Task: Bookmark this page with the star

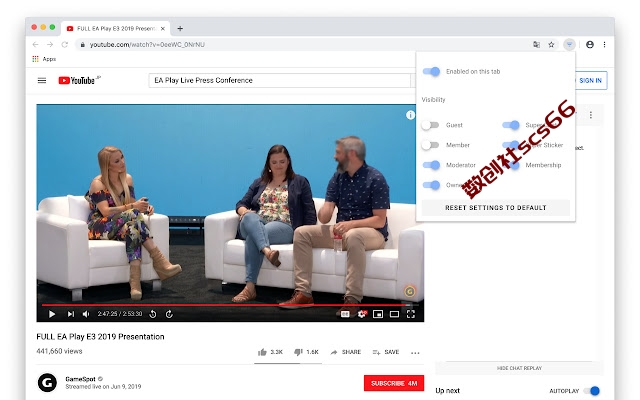Action: pyautogui.click(x=551, y=44)
